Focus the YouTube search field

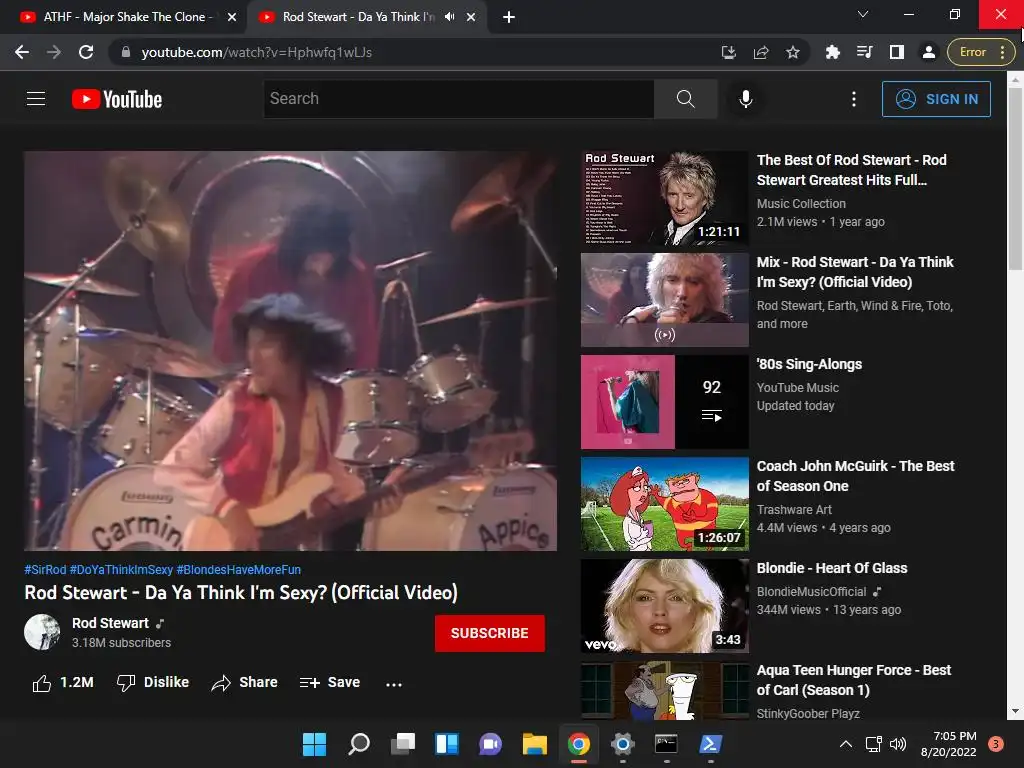(x=459, y=99)
